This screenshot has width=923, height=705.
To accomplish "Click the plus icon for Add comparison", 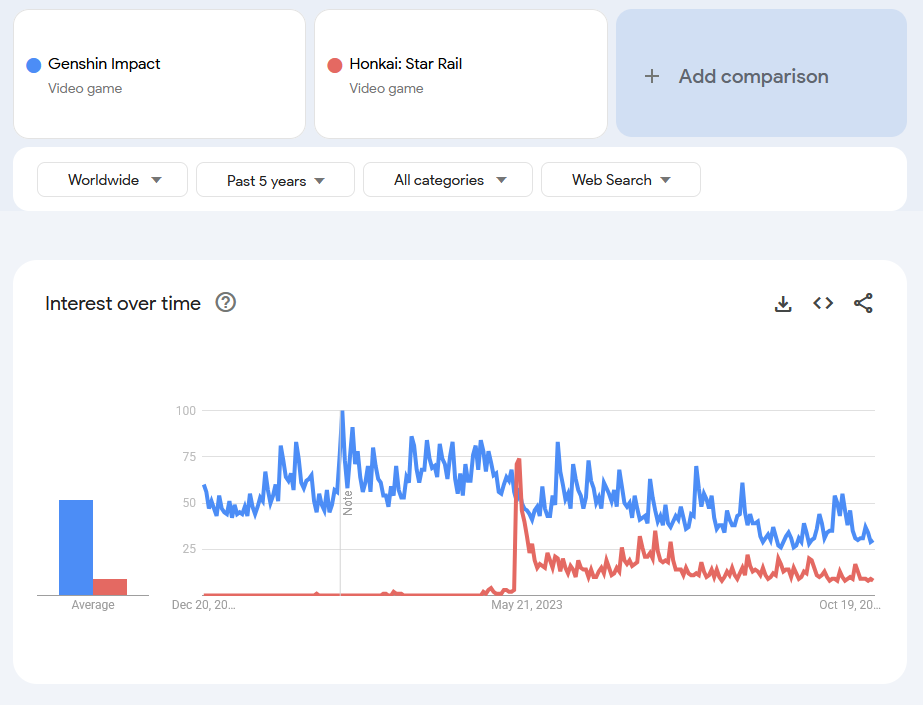I will (x=652, y=76).
